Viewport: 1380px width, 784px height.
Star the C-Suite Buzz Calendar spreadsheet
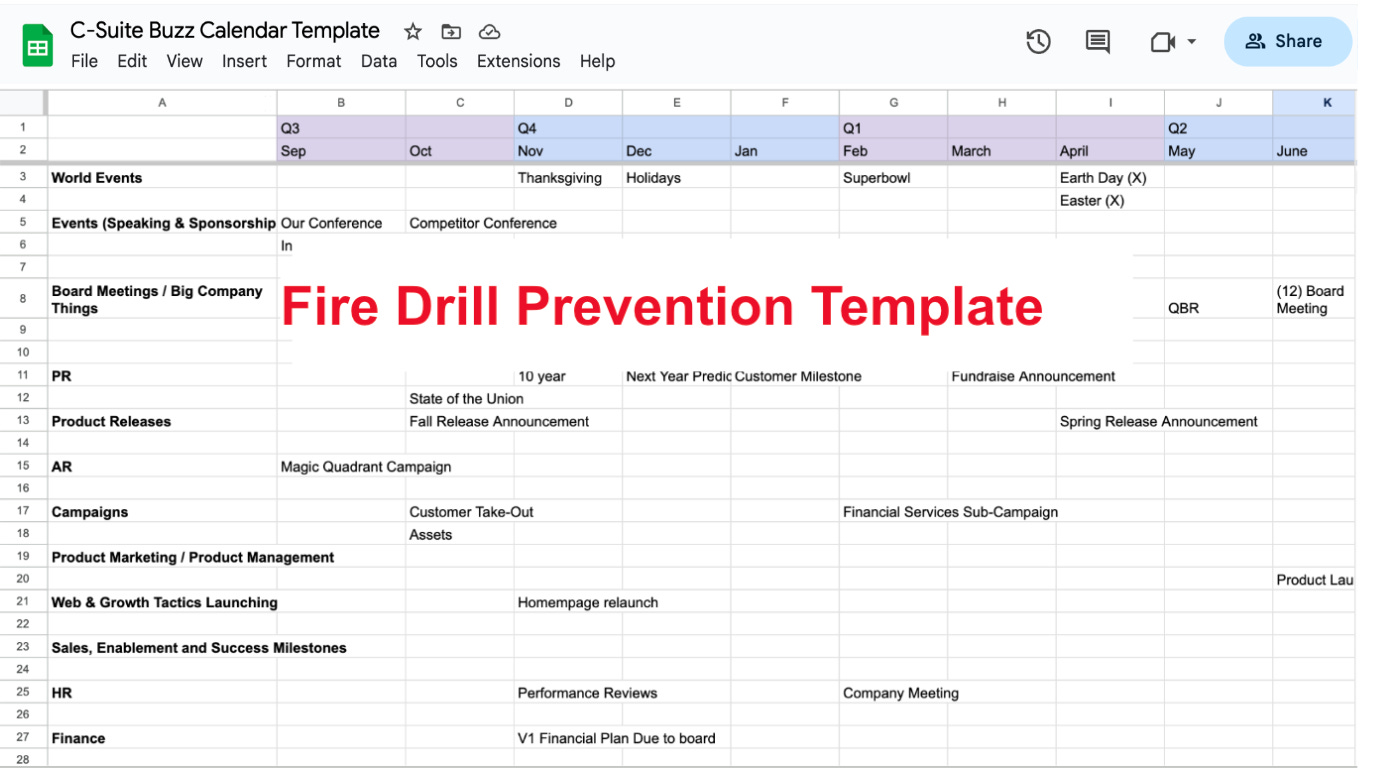pyautogui.click(x=412, y=31)
